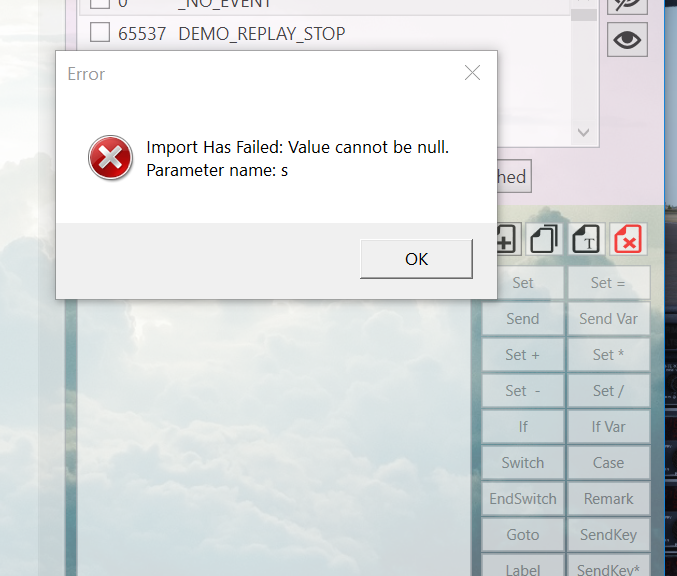Click the Send Var command button

click(x=608, y=319)
